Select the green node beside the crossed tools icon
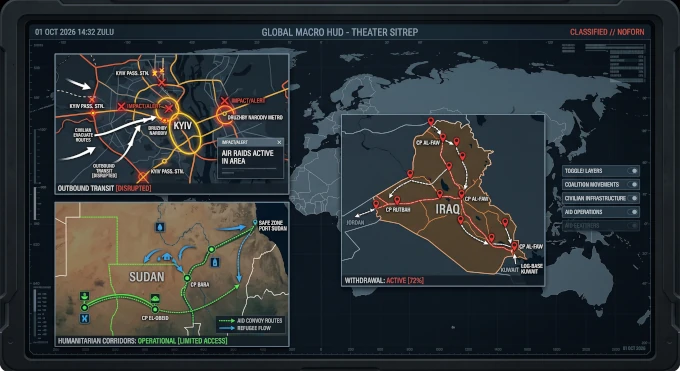The width and height of the screenshot is (680, 371). pos(85,308)
